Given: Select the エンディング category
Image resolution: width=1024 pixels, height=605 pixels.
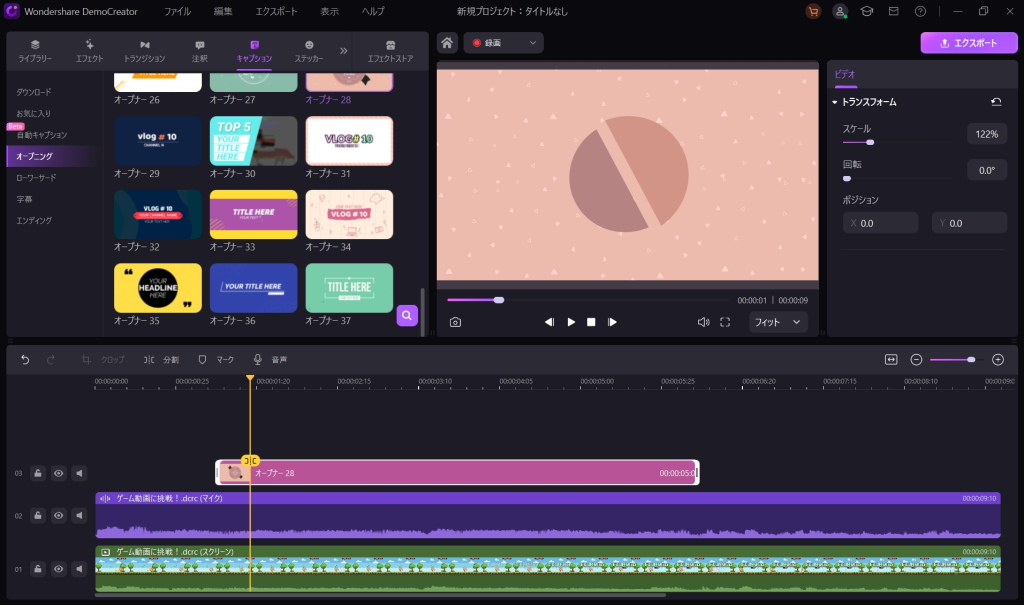Looking at the screenshot, I should (x=34, y=221).
